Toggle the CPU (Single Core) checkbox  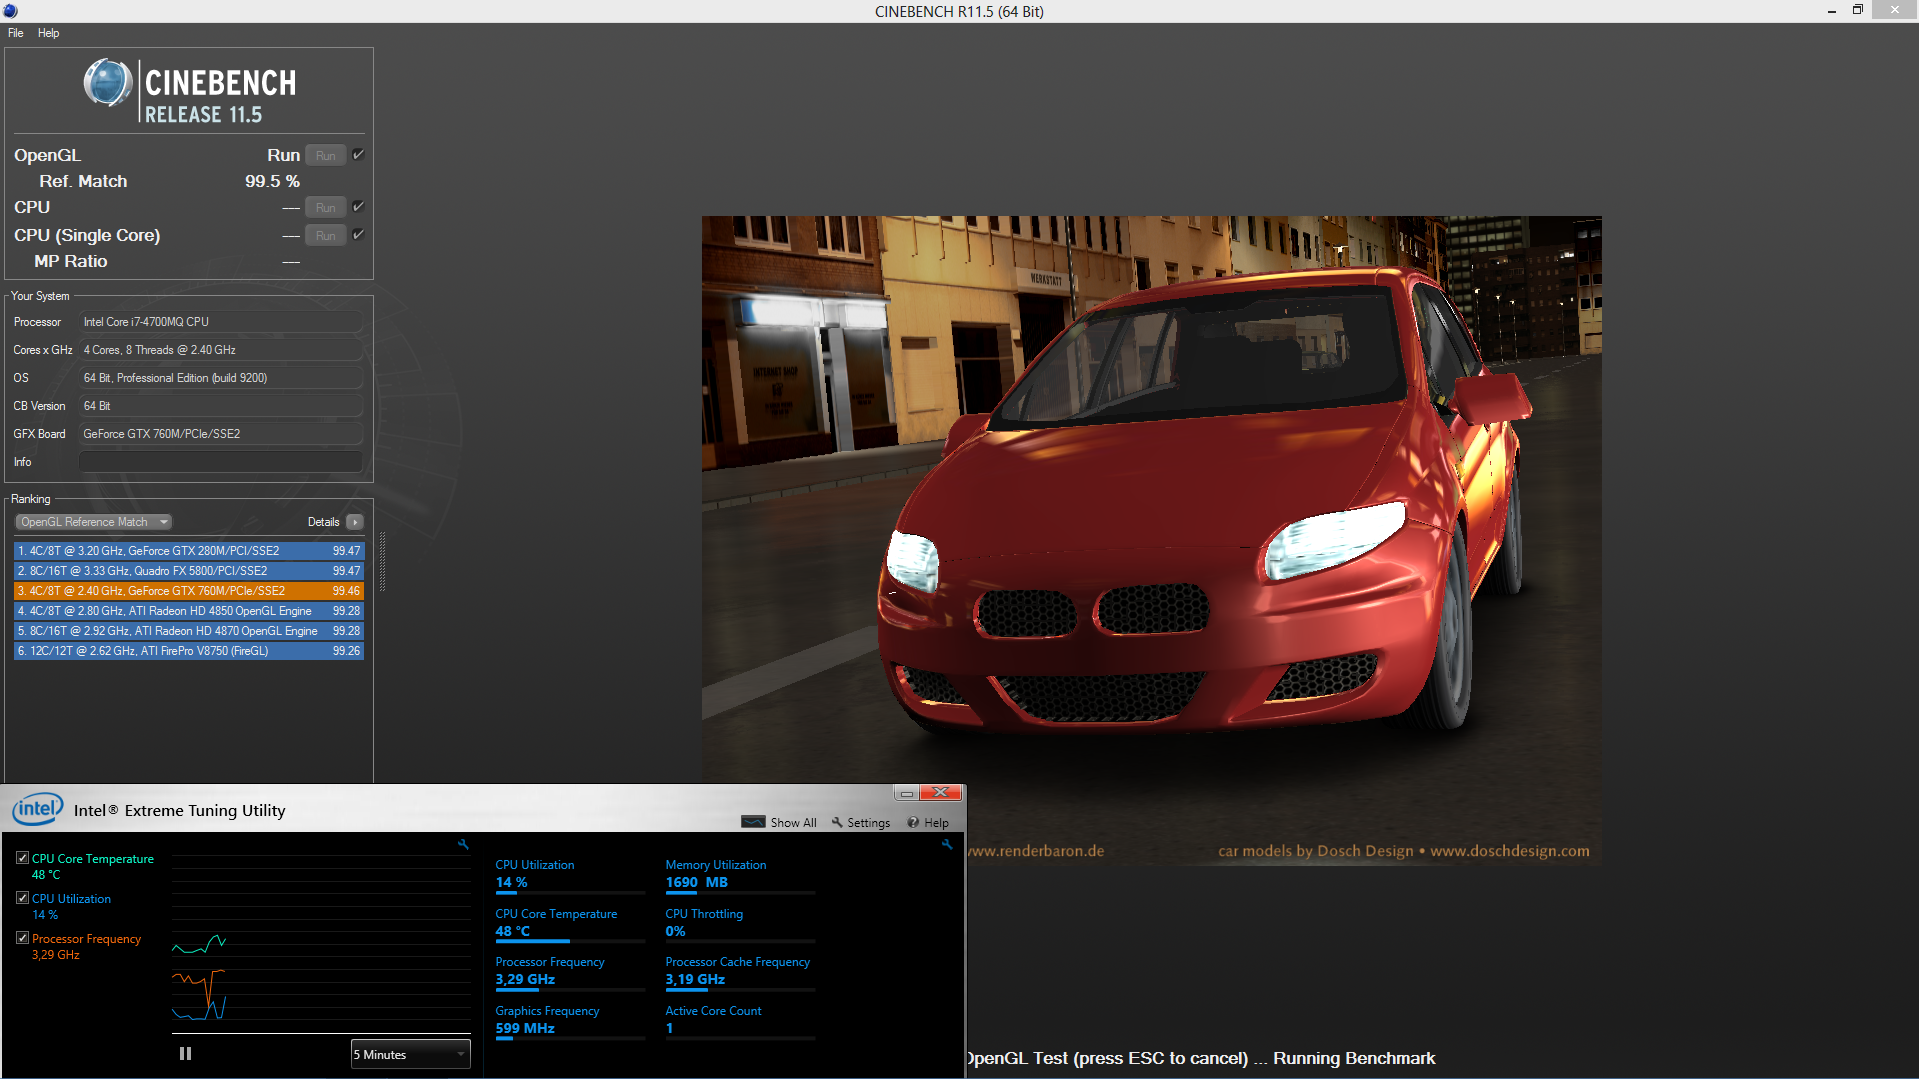(x=358, y=234)
